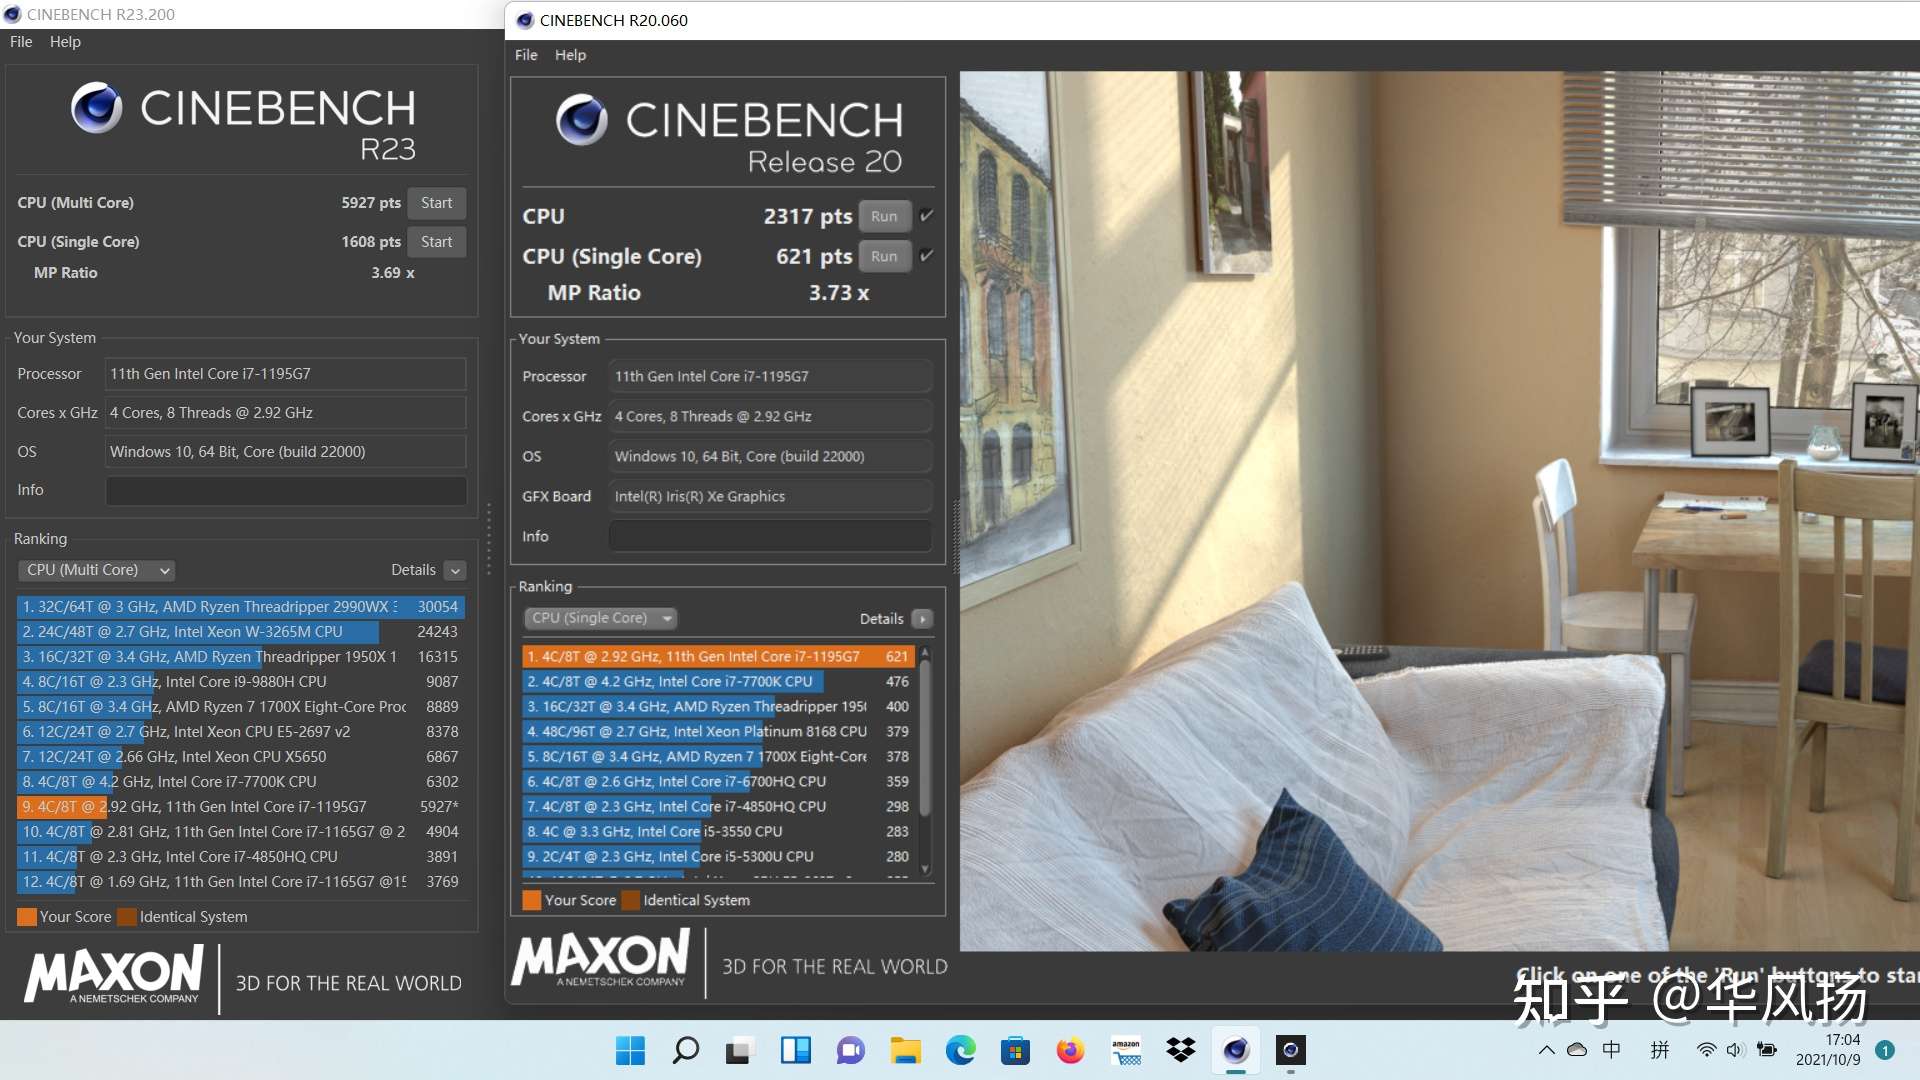Open battery status tray icon
The image size is (1920, 1080).
[1767, 1050]
